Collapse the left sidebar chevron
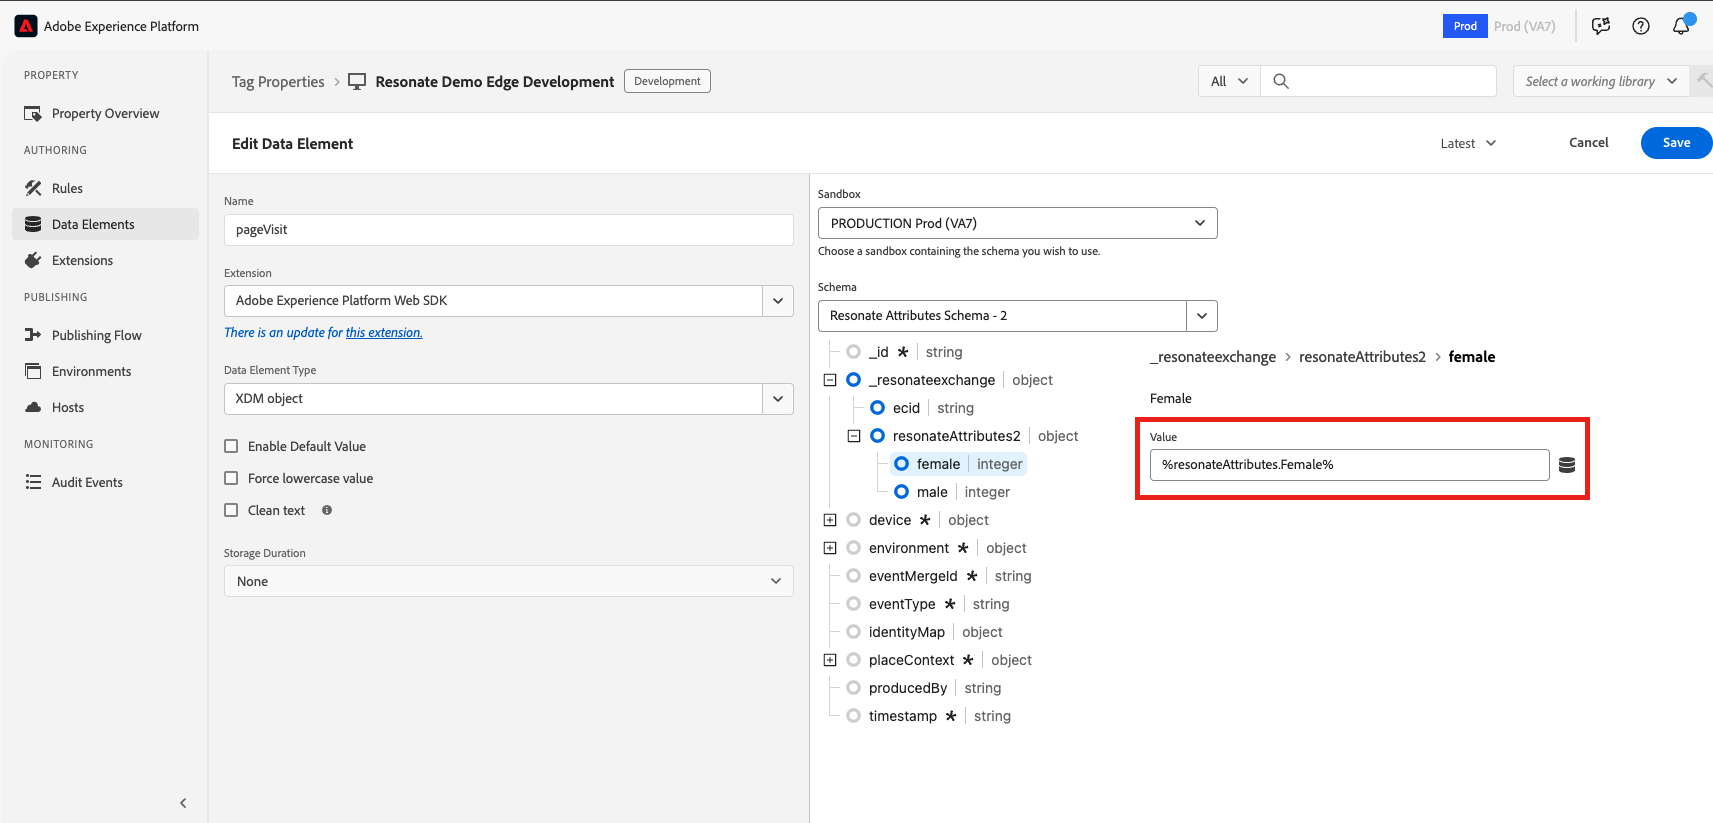The image size is (1713, 823). [x=183, y=803]
